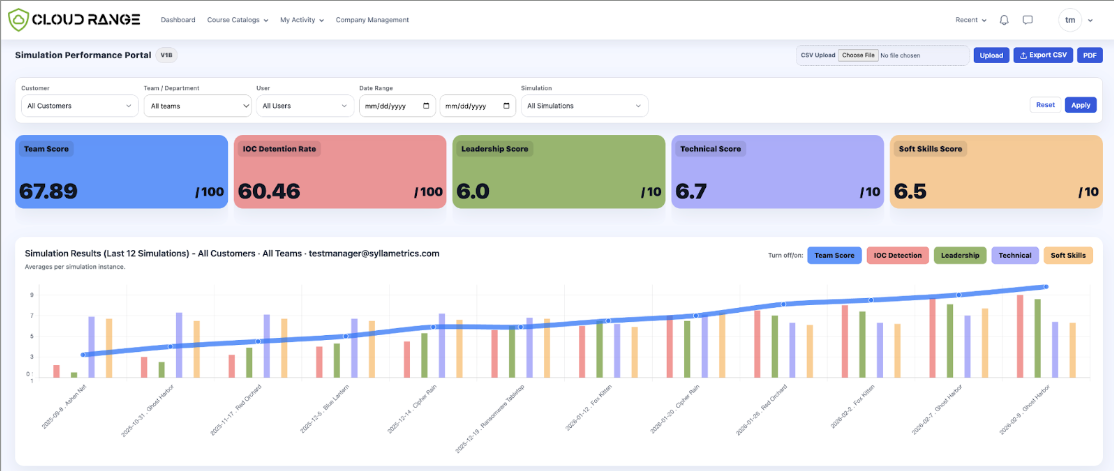Go to Company Management page
Image resolution: width=1114 pixels, height=471 pixels.
[x=372, y=20]
